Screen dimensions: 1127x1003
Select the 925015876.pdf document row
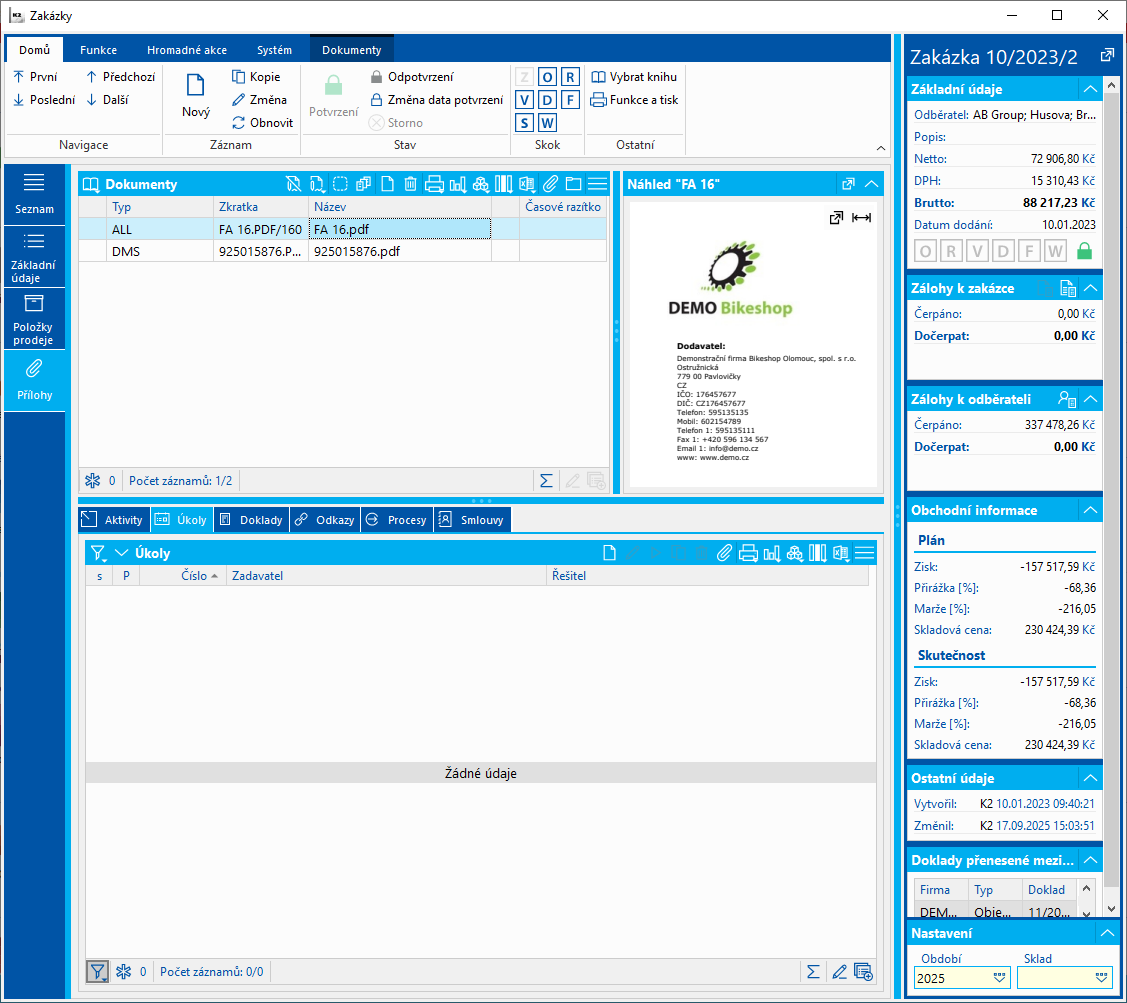pos(343,252)
